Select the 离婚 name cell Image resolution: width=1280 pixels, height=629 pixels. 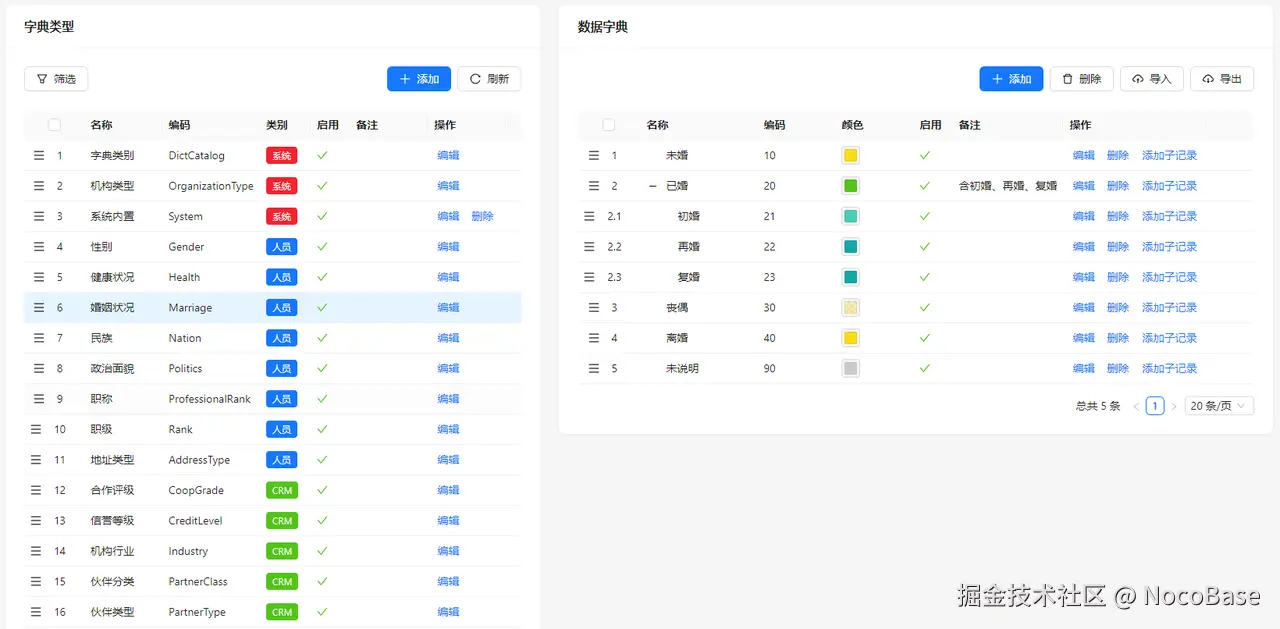point(677,338)
